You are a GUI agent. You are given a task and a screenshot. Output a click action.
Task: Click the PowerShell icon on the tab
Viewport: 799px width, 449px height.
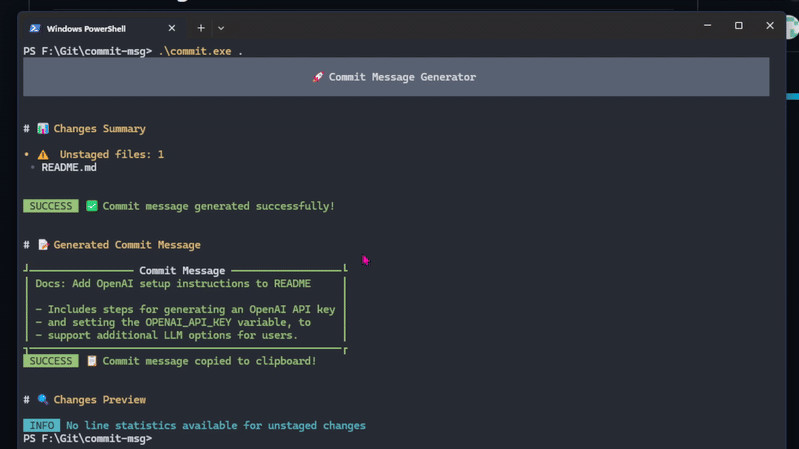click(35, 29)
